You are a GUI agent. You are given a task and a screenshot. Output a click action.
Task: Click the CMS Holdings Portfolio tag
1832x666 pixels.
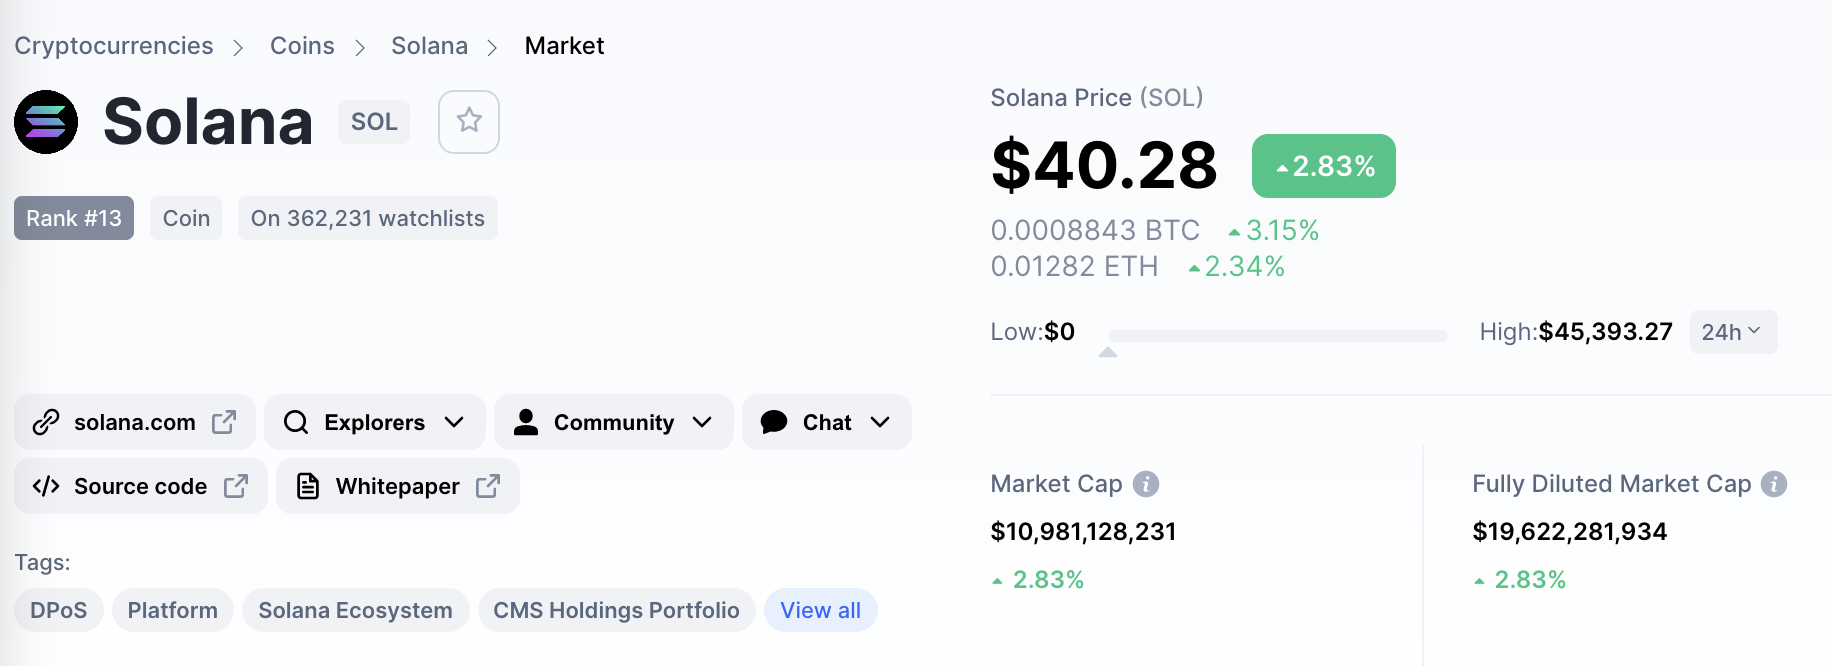[616, 610]
